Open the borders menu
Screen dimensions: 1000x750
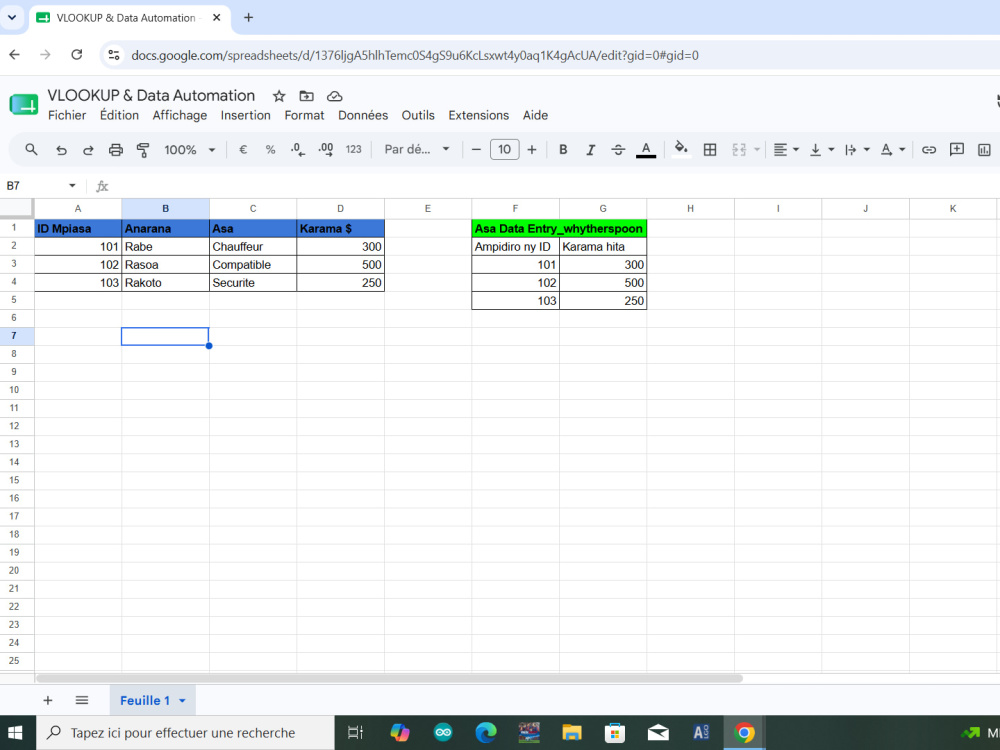[710, 150]
